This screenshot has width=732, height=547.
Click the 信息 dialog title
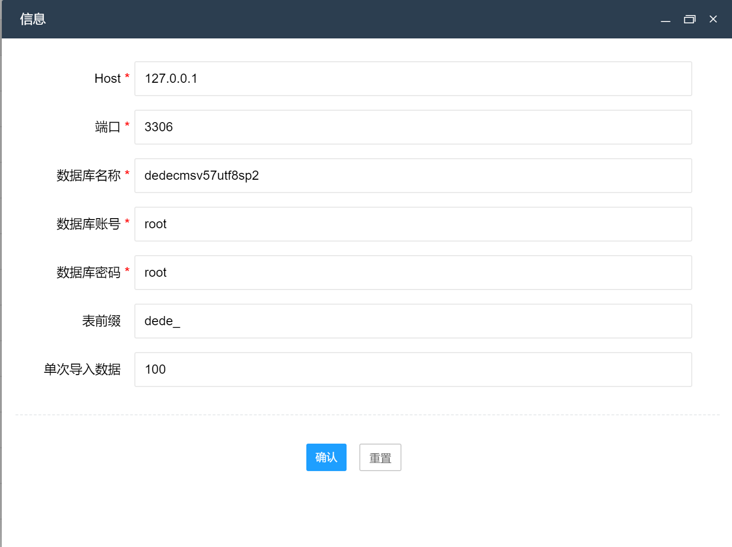coord(33,19)
